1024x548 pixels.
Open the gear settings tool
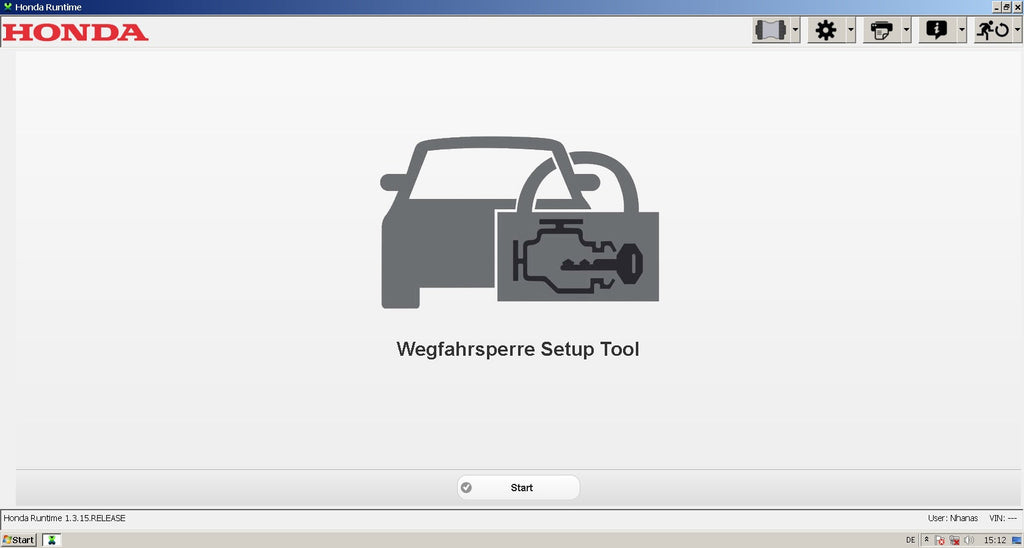click(x=826, y=30)
